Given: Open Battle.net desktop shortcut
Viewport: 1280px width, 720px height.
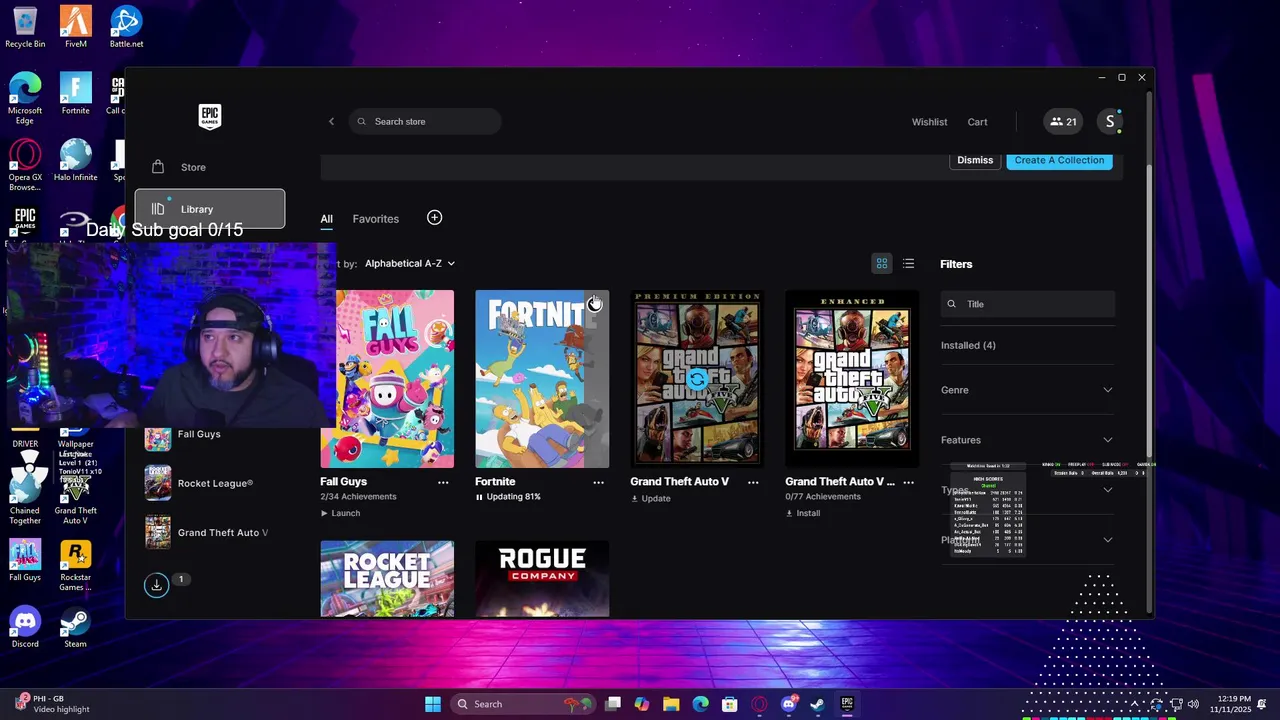Looking at the screenshot, I should (x=126, y=27).
